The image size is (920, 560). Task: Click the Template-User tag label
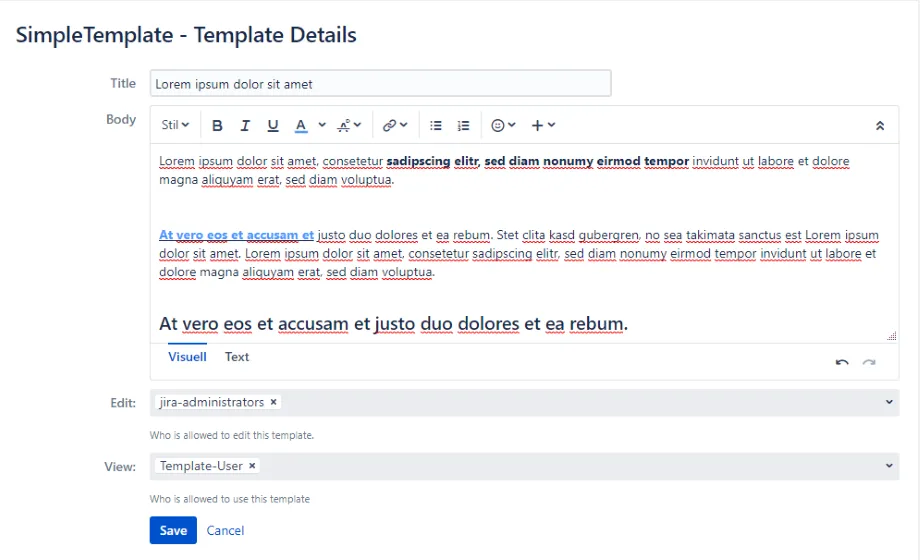click(x=201, y=465)
